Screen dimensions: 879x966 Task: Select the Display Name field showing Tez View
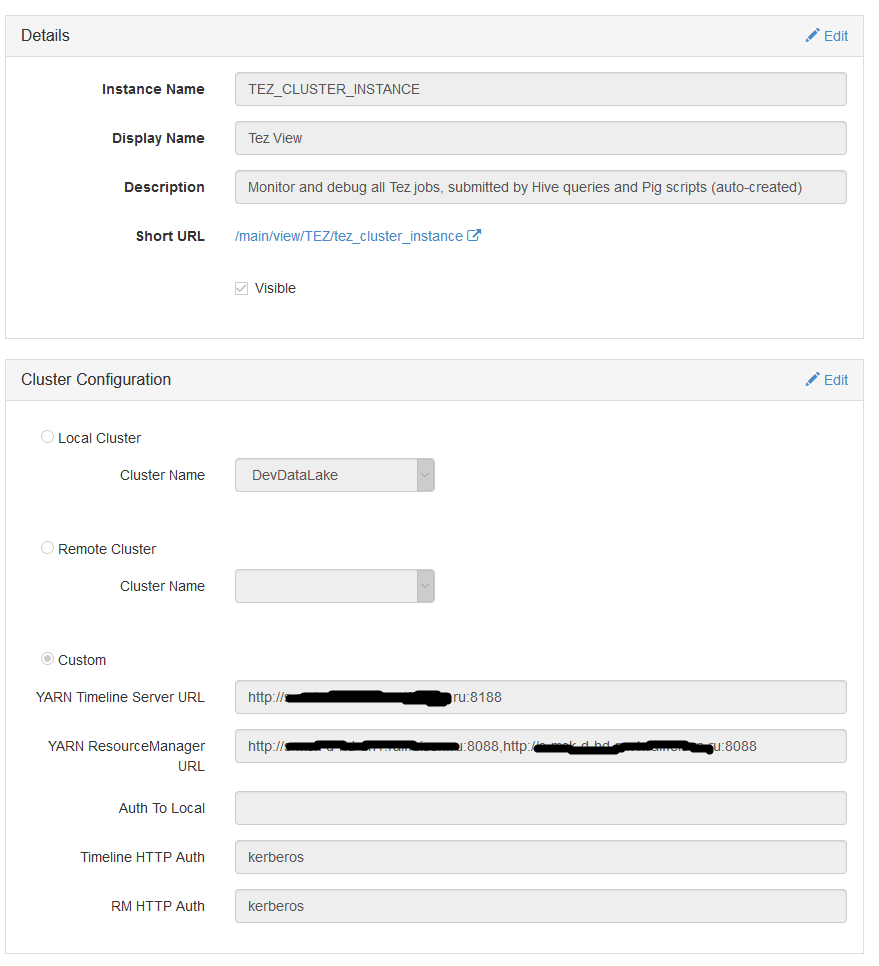540,138
